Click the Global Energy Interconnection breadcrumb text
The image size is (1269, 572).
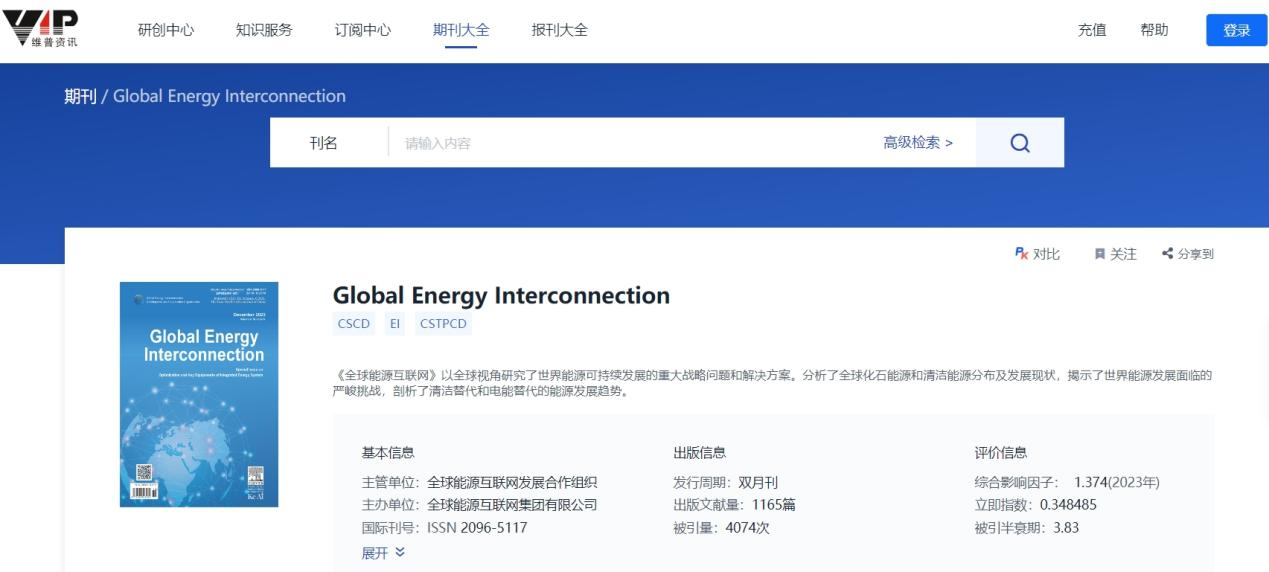coord(229,97)
